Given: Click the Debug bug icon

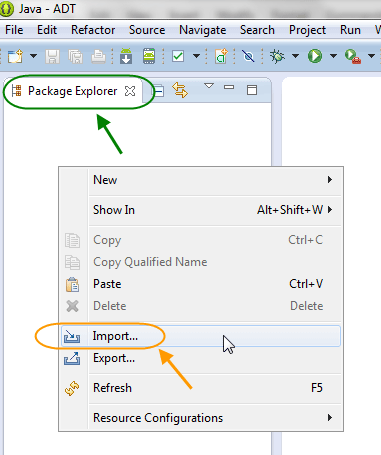Looking at the screenshot, I should point(277,56).
